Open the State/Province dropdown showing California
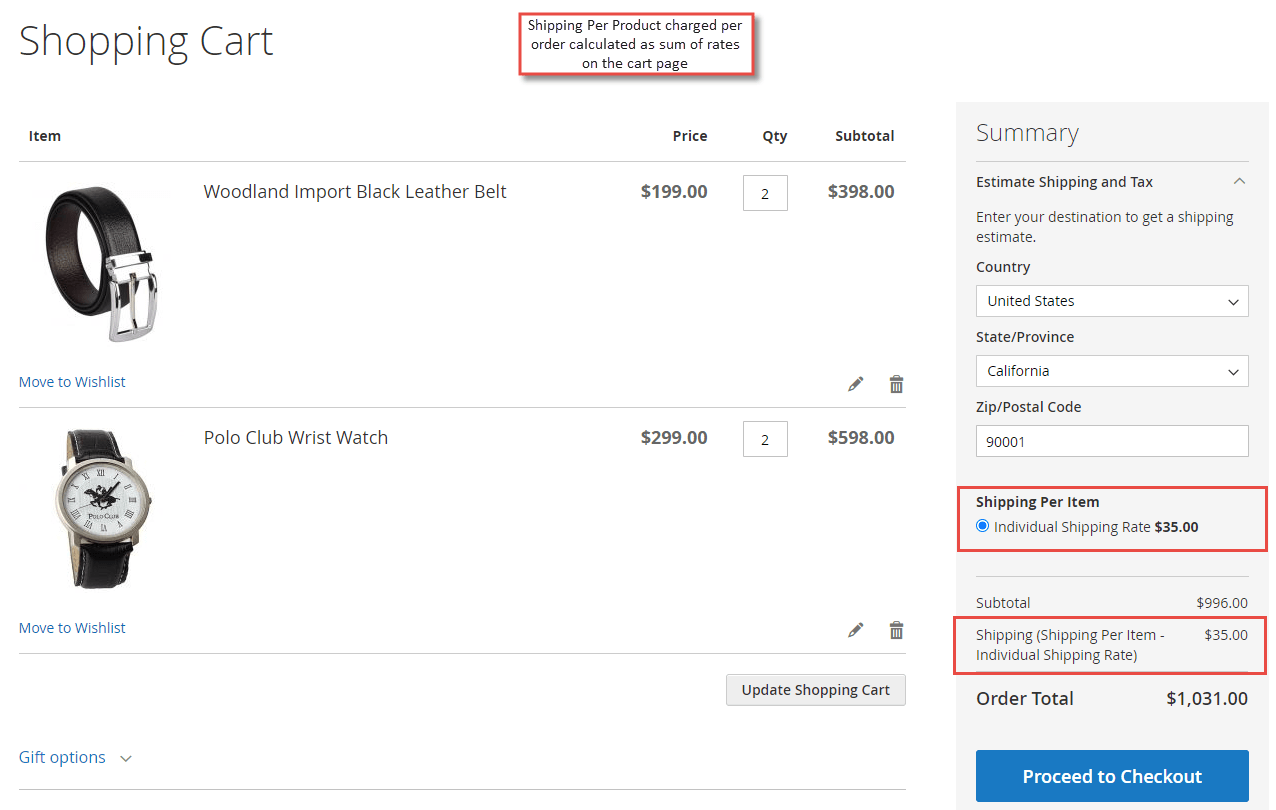Image resolution: width=1276 pixels, height=810 pixels. click(x=1112, y=371)
